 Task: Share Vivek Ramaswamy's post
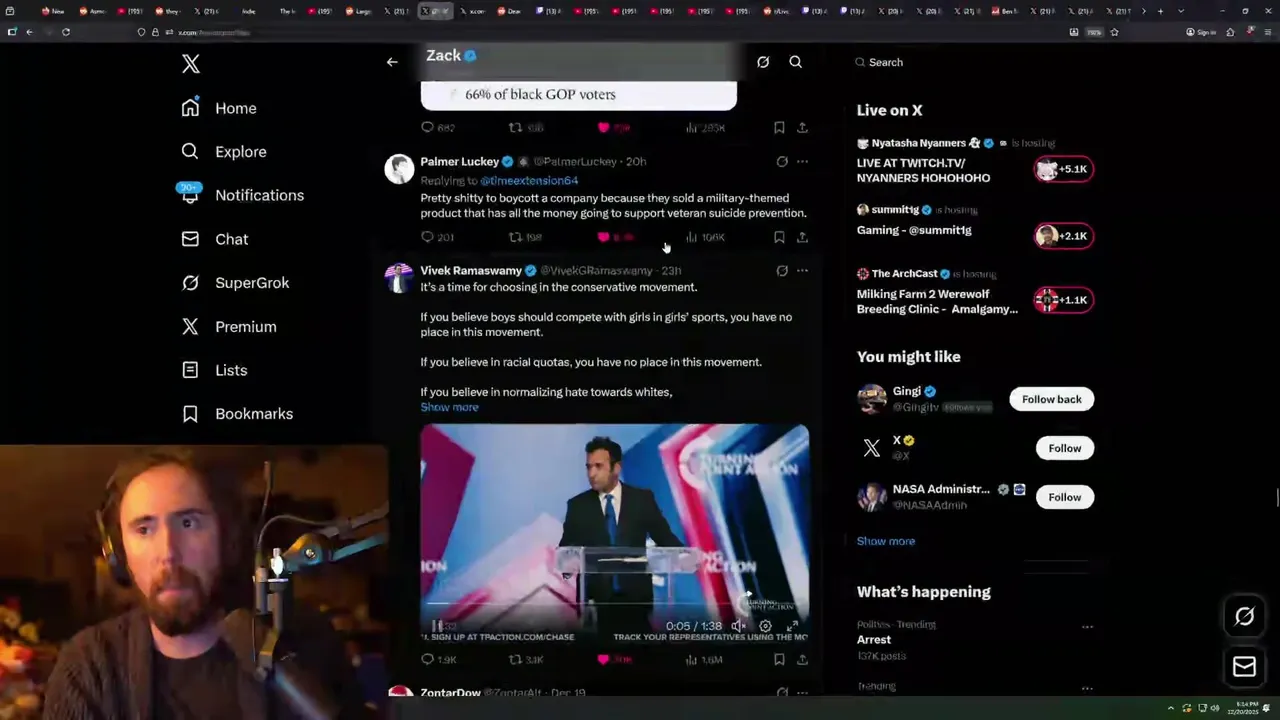pos(802,660)
